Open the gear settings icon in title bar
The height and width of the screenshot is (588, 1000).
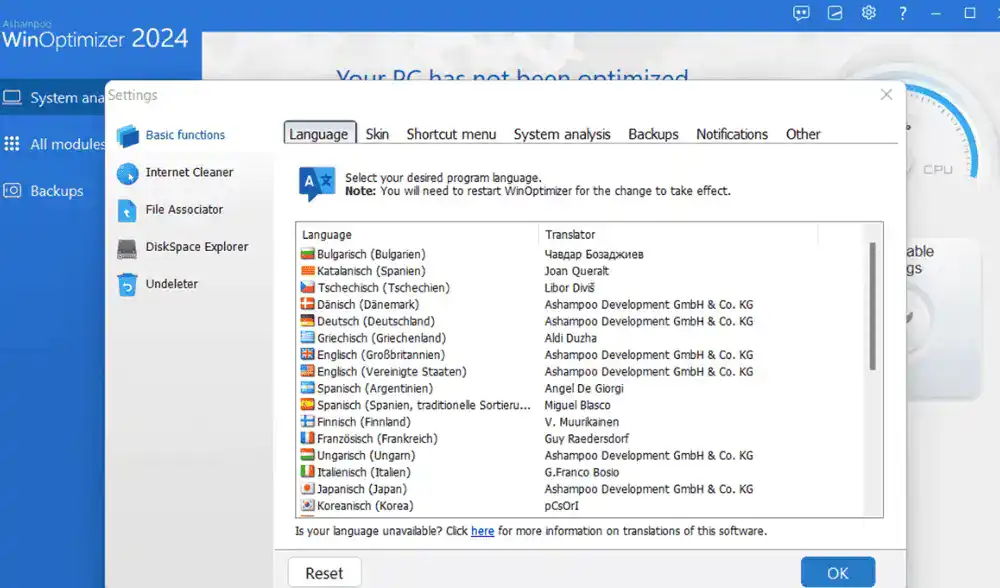point(869,13)
